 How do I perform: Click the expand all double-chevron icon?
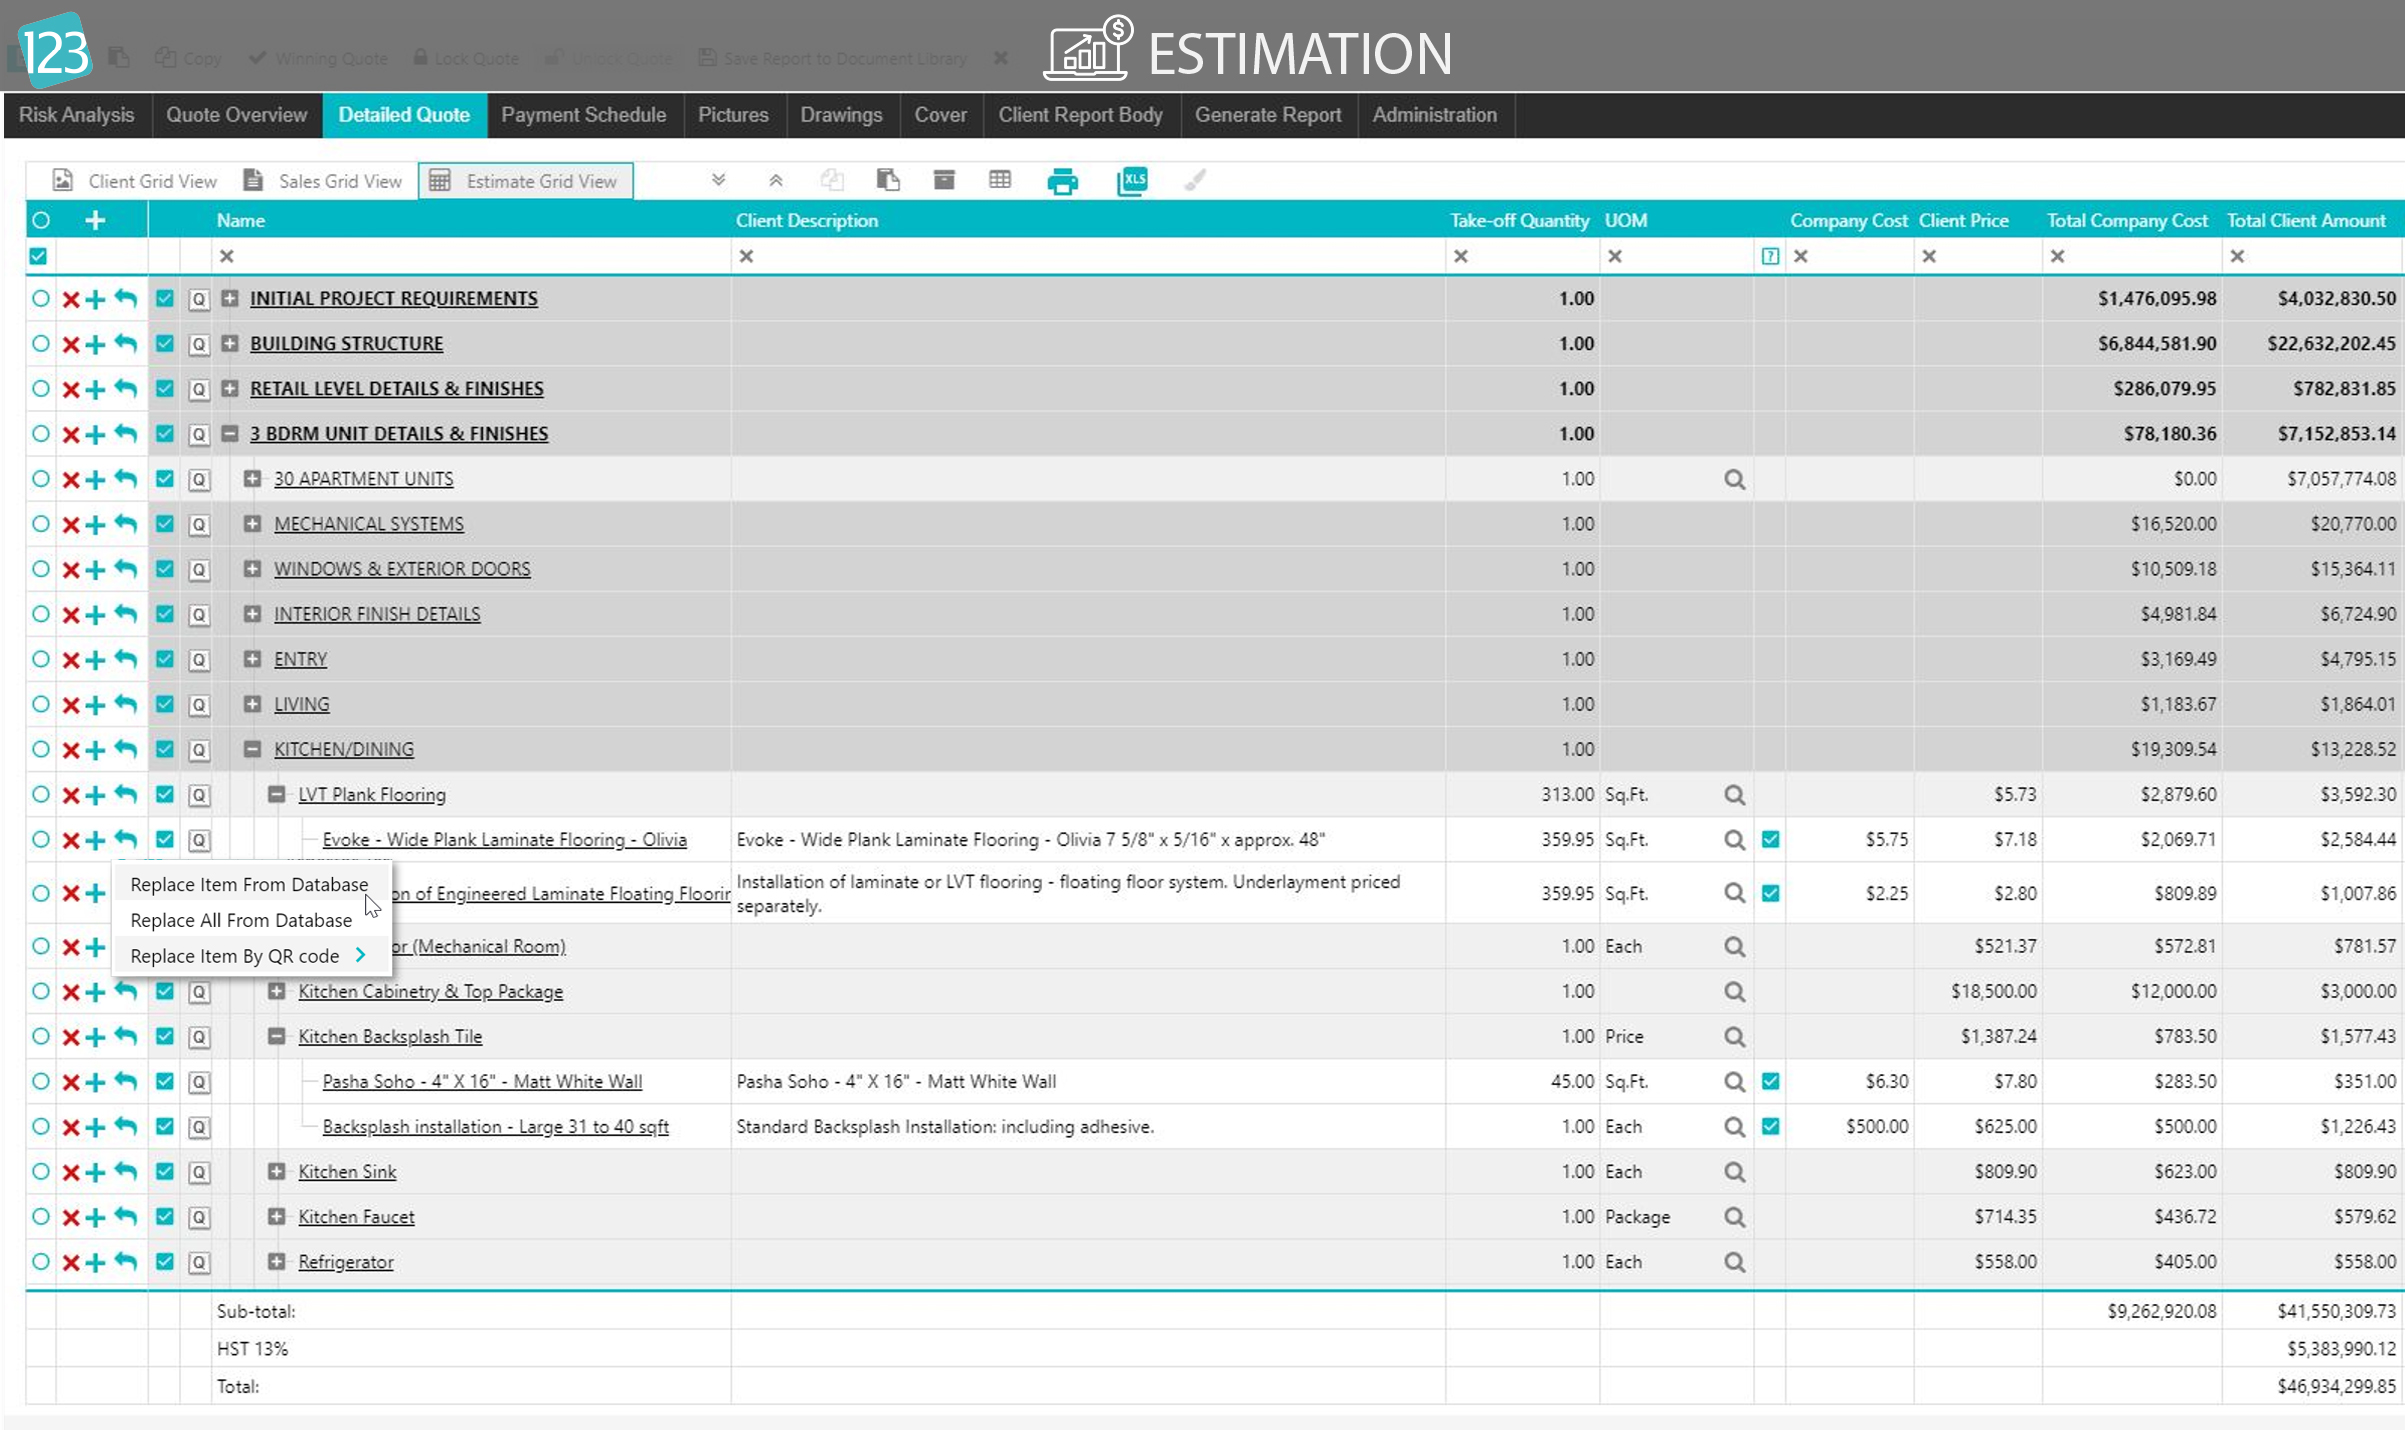pos(718,181)
